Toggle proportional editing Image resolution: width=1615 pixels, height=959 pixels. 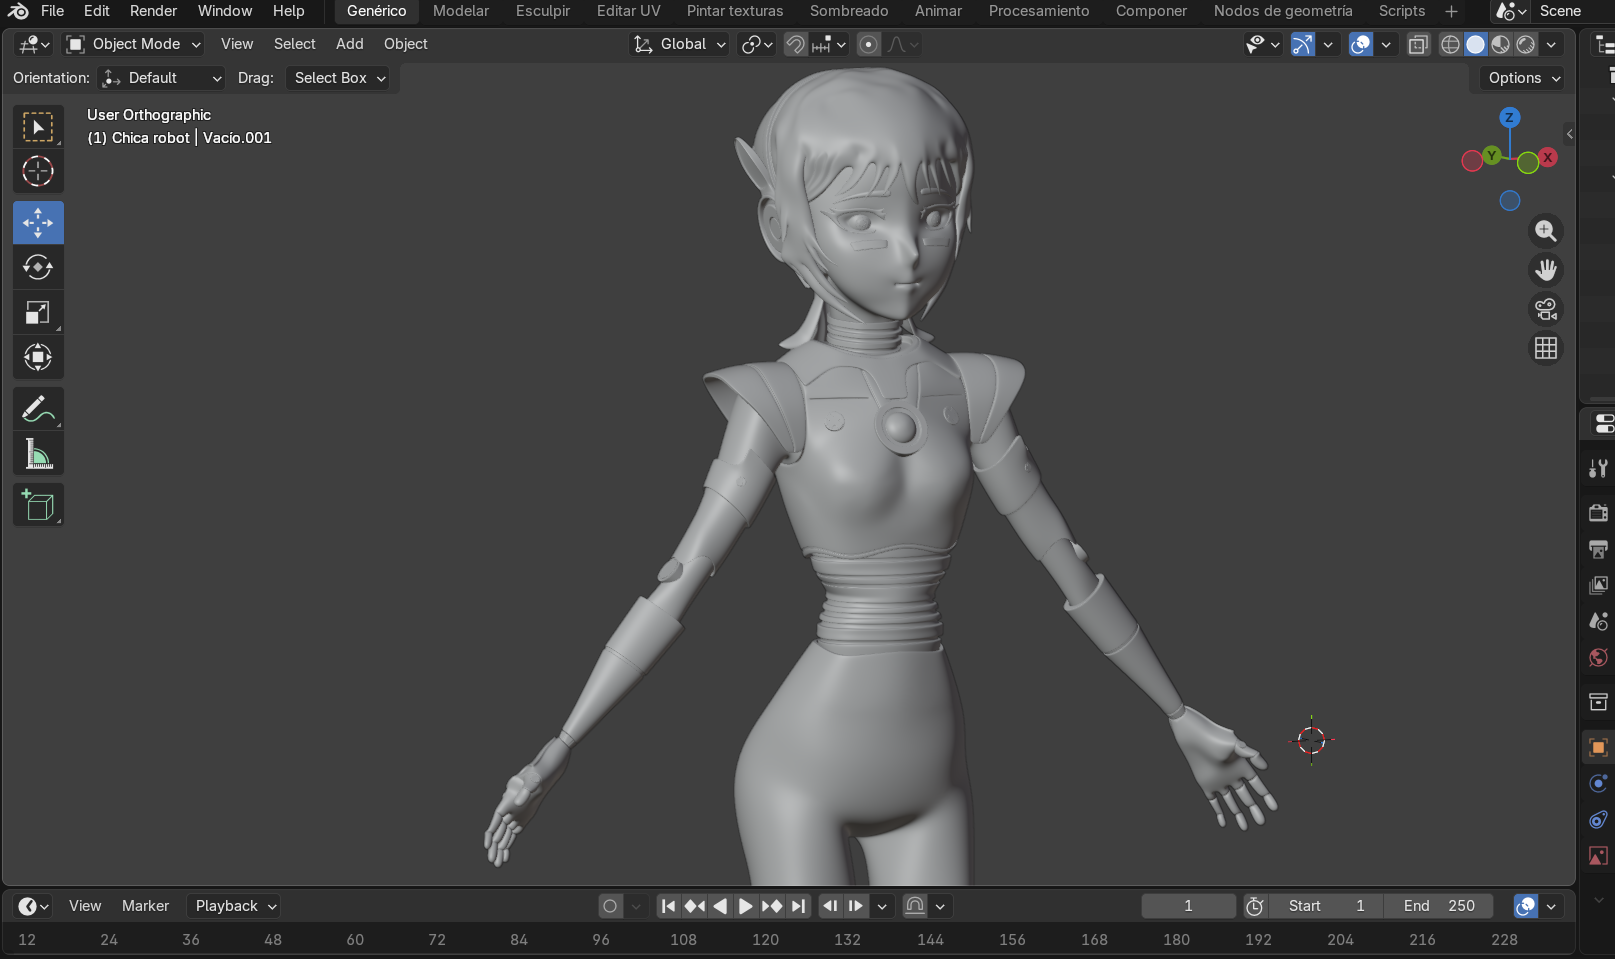[x=869, y=44]
